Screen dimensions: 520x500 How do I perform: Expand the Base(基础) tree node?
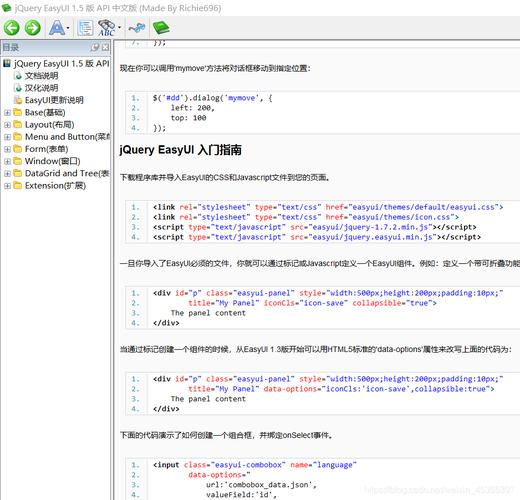(7, 113)
